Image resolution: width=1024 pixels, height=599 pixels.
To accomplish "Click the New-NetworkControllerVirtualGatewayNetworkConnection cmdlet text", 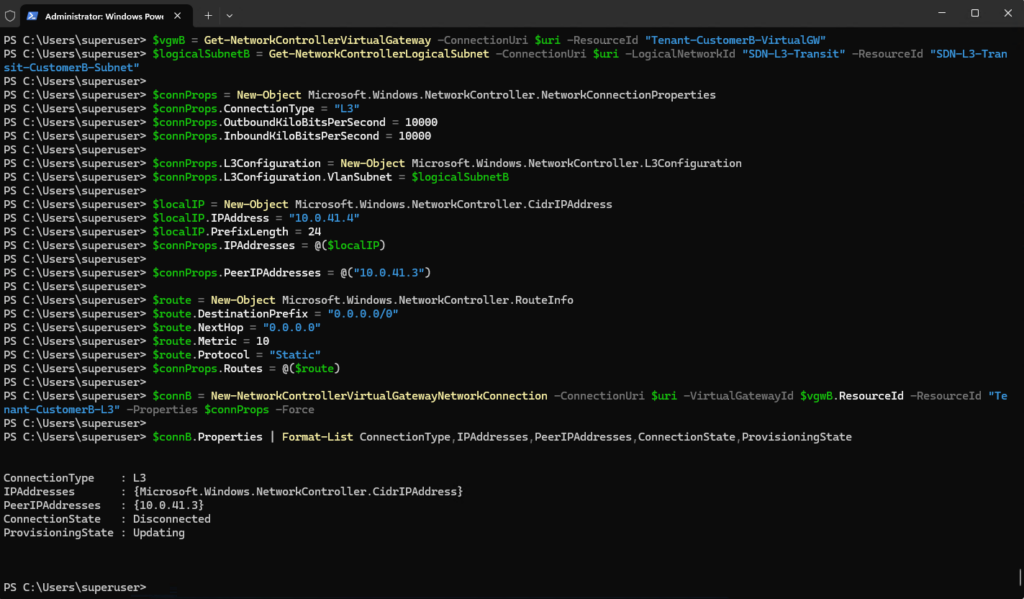I will click(379, 396).
